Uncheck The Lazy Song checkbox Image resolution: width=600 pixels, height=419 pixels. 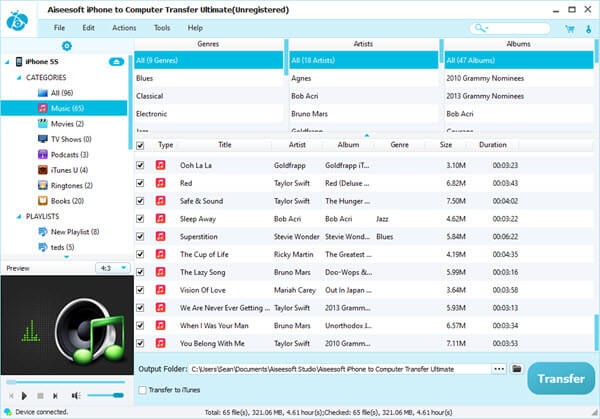140,272
